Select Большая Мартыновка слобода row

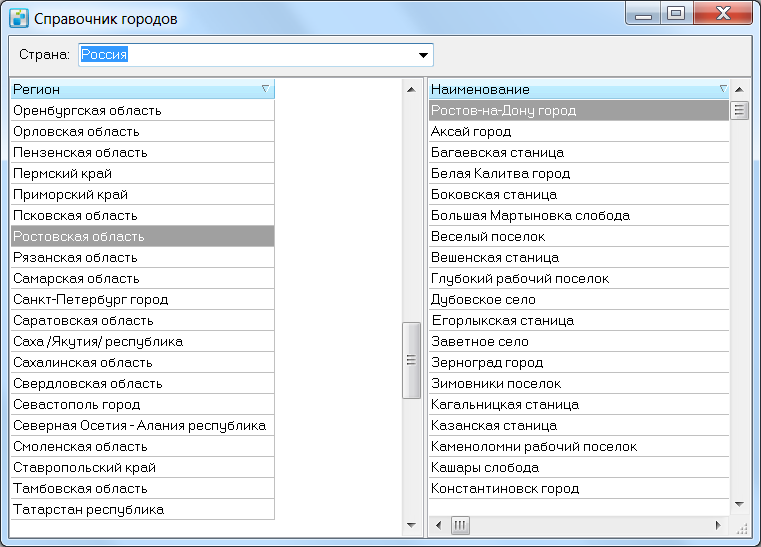(579, 215)
